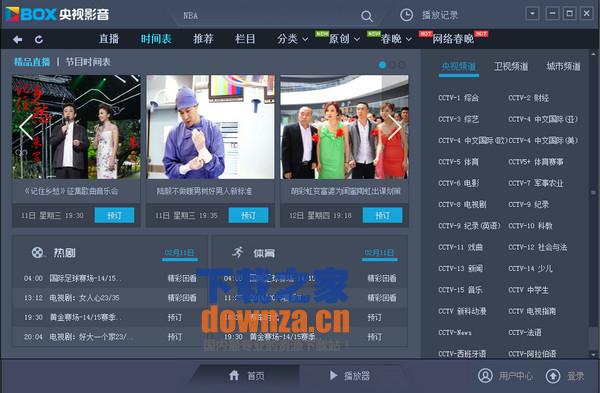600x393 pixels.
Task: Select the first carousel page dot
Action: pos(382,65)
